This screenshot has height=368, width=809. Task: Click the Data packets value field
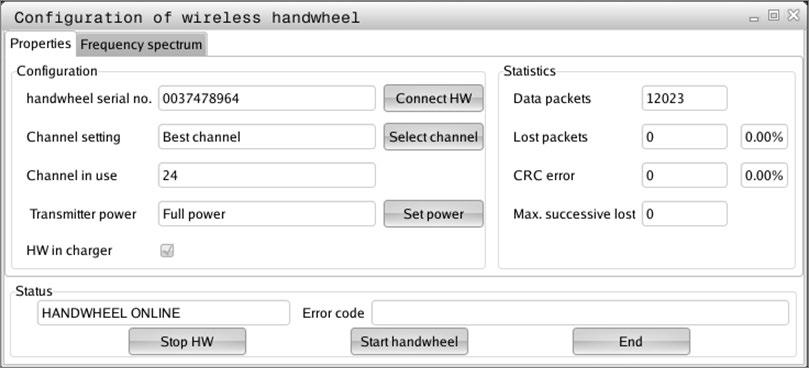[x=685, y=98]
